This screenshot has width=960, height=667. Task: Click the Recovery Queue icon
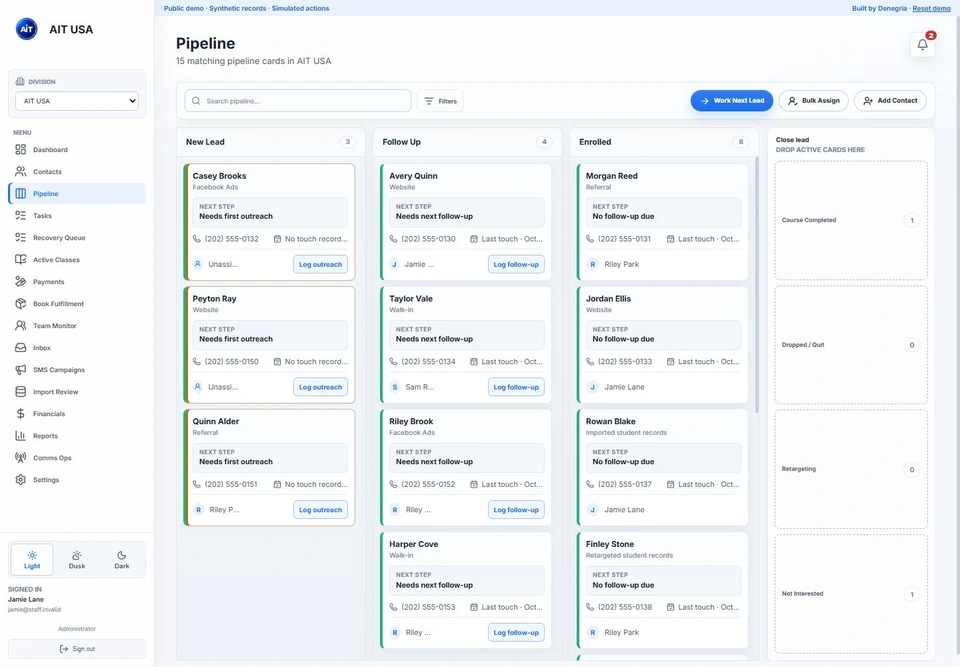[21, 238]
